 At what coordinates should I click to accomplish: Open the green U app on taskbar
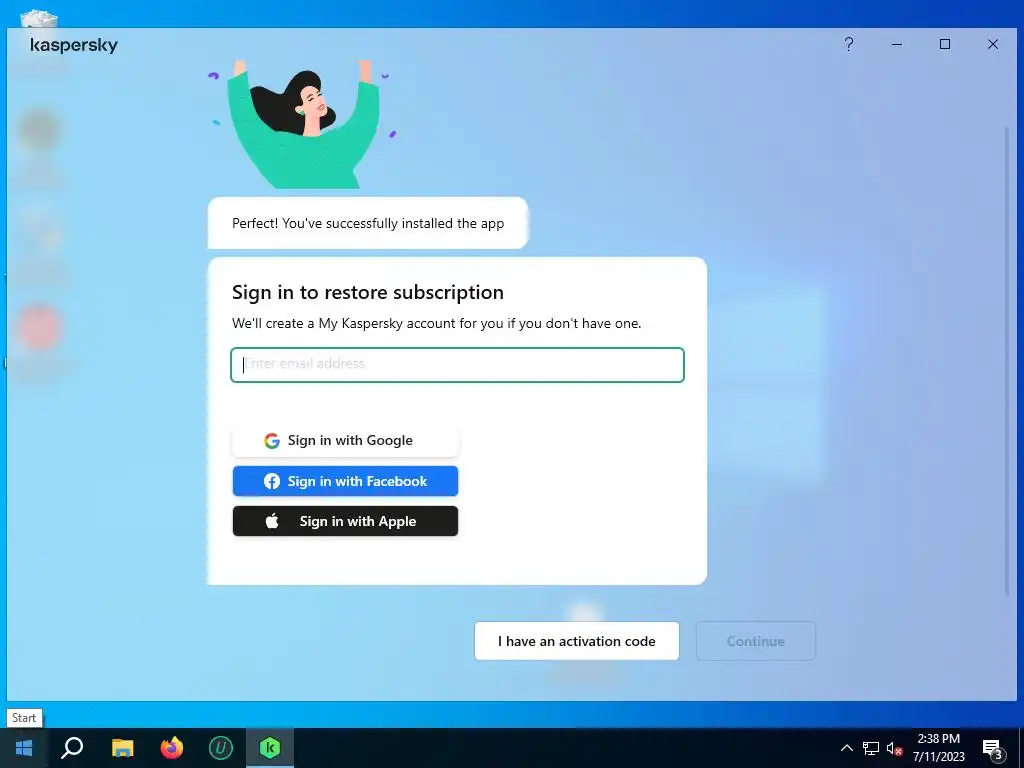point(221,748)
